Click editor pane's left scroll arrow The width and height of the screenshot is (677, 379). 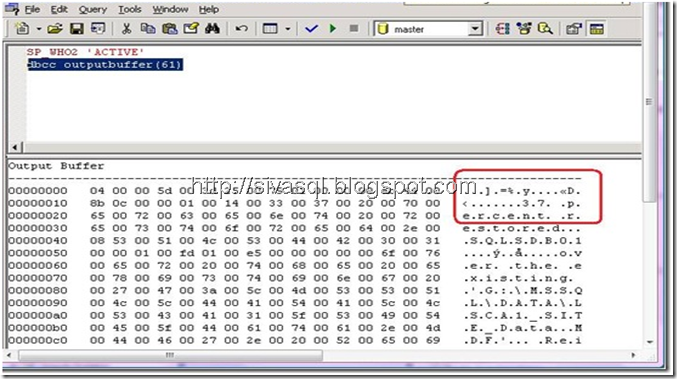[x=15, y=147]
